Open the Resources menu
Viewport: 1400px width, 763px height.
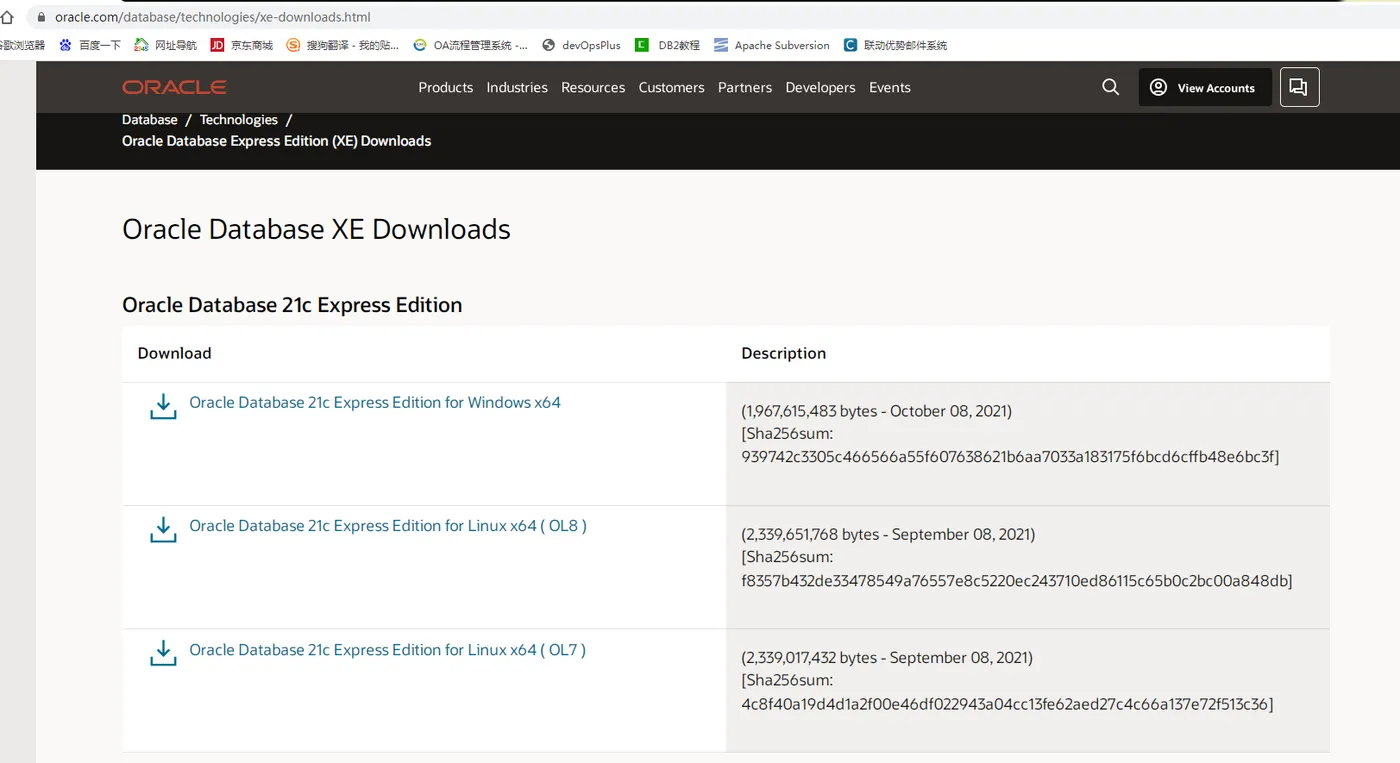click(593, 87)
